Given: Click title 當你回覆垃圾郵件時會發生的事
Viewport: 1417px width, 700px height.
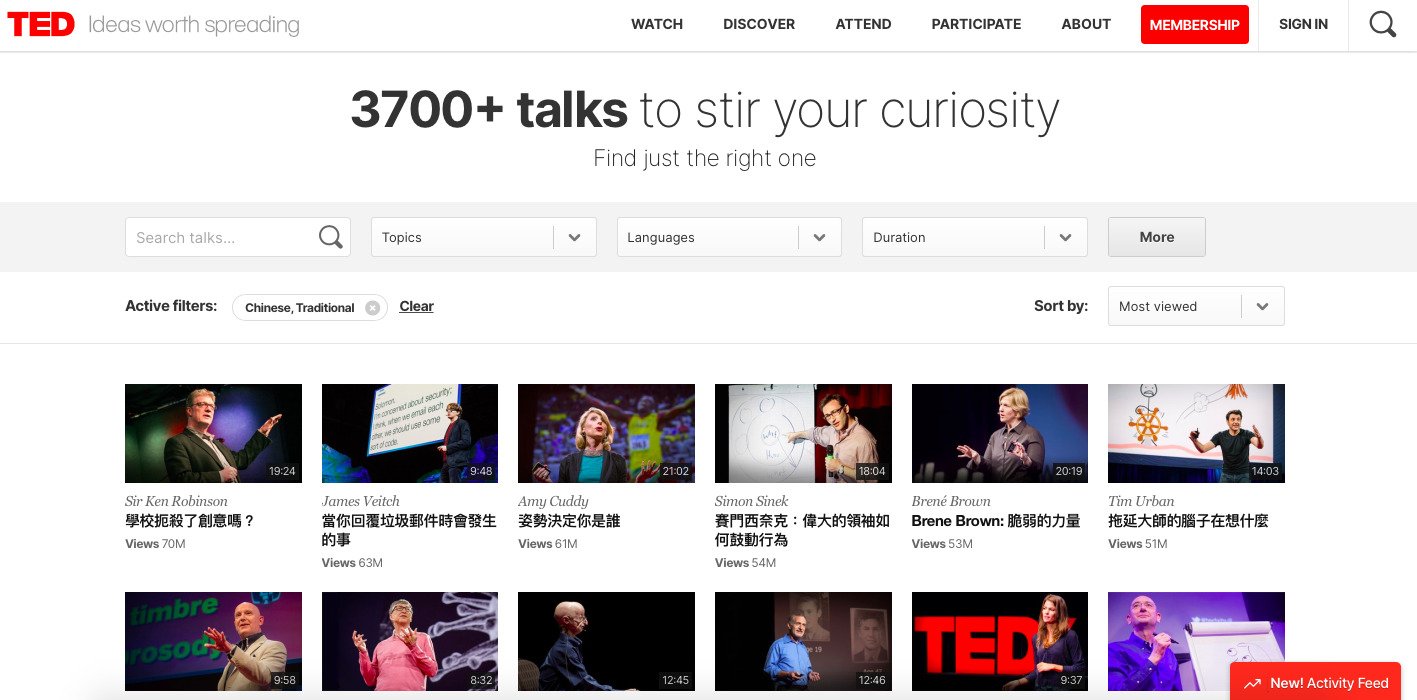Looking at the screenshot, I should [x=409, y=530].
